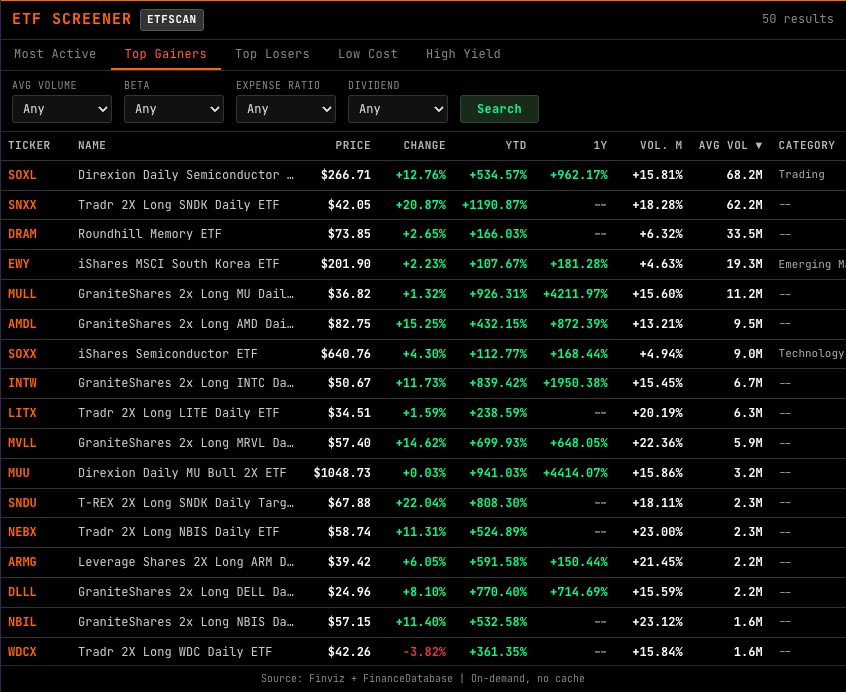Open the NBIL ticker link
846x692 pixels.
[x=22, y=621]
